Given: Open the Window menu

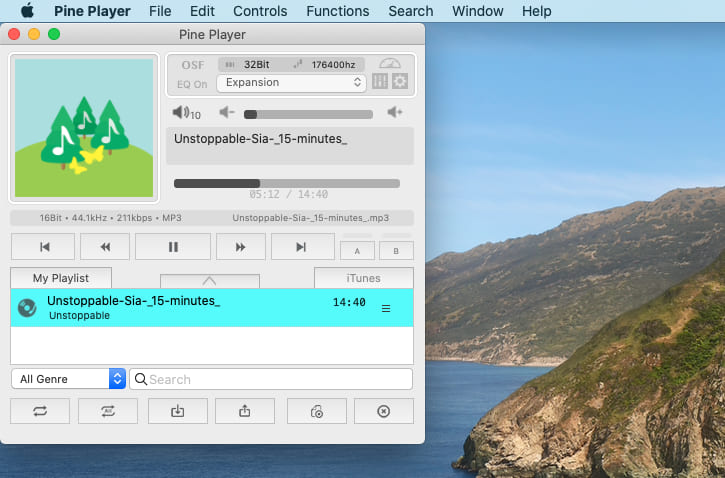Looking at the screenshot, I should tap(478, 11).
